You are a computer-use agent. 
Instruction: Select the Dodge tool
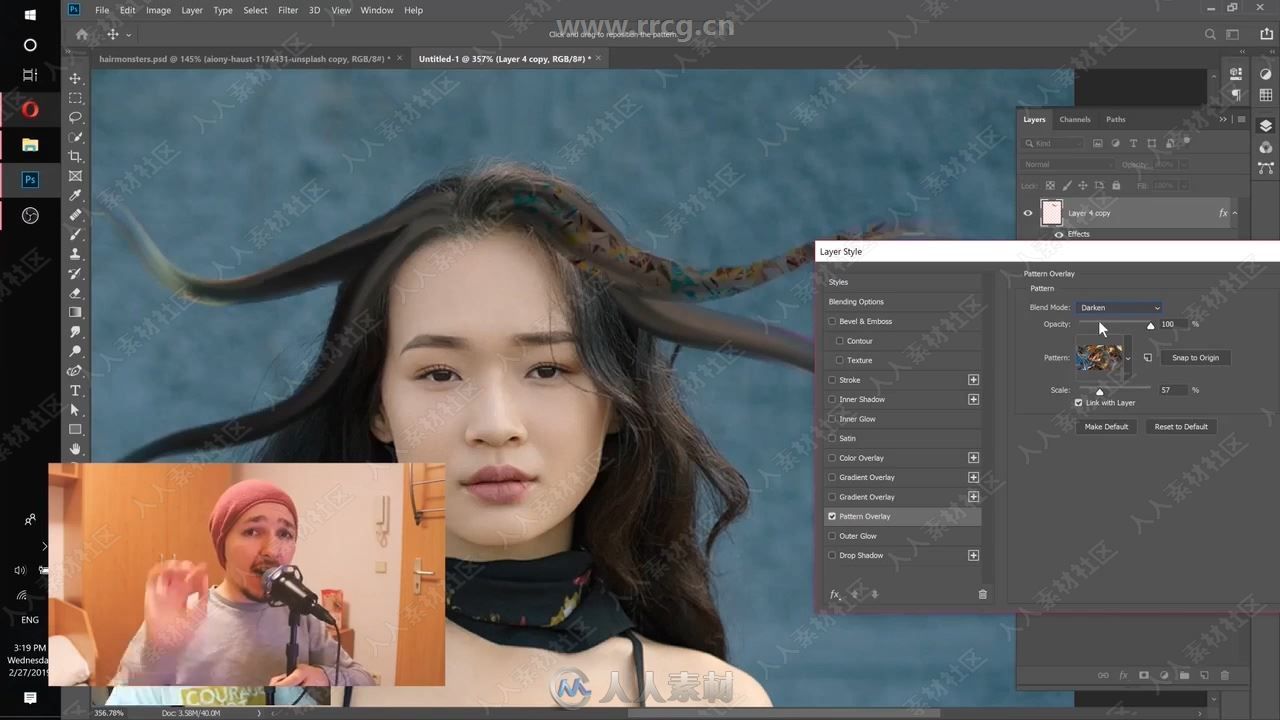75,351
